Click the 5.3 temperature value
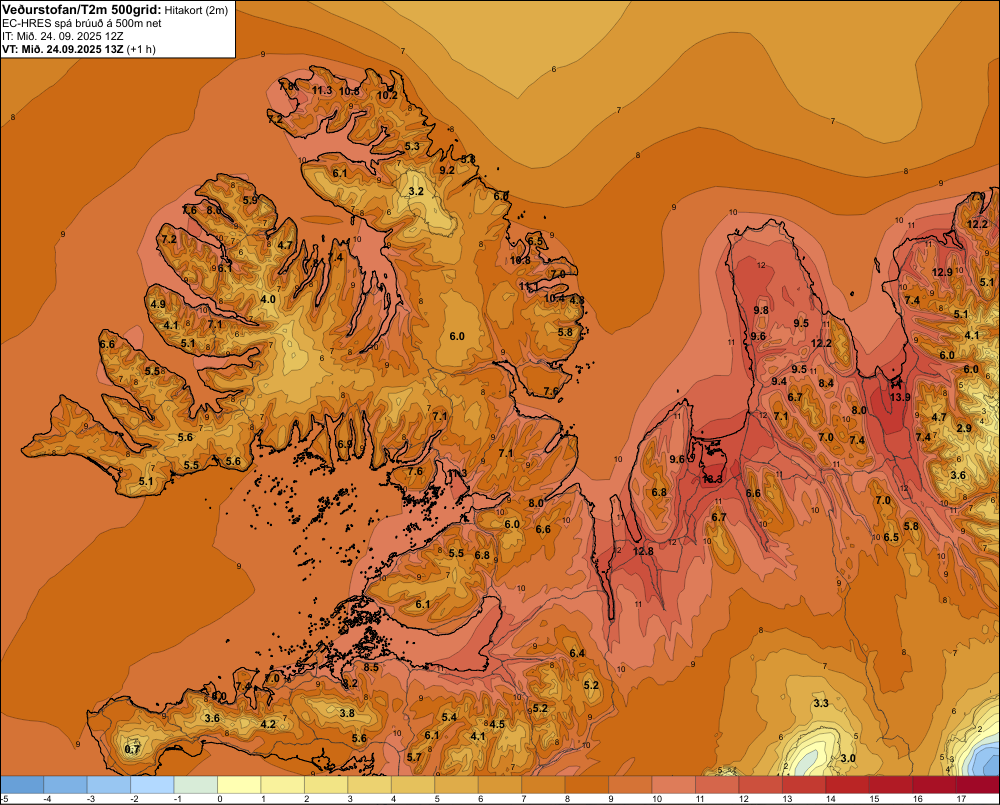The image size is (1000, 805). [412, 146]
